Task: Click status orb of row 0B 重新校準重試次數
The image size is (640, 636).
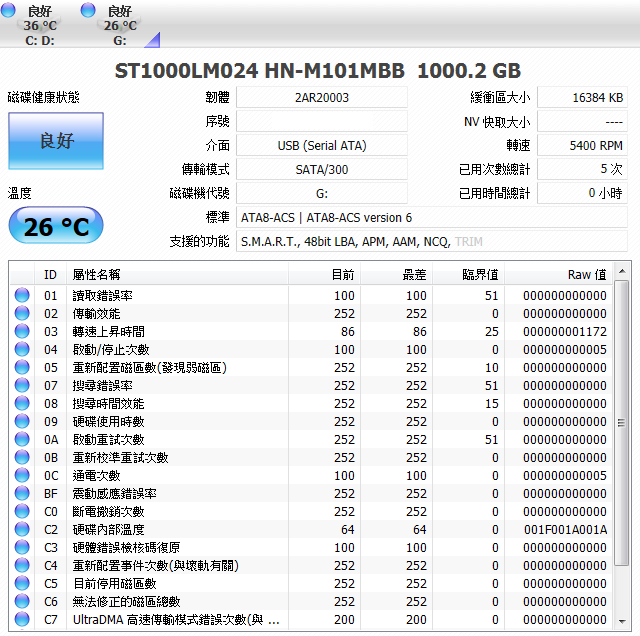Action: (x=22, y=457)
